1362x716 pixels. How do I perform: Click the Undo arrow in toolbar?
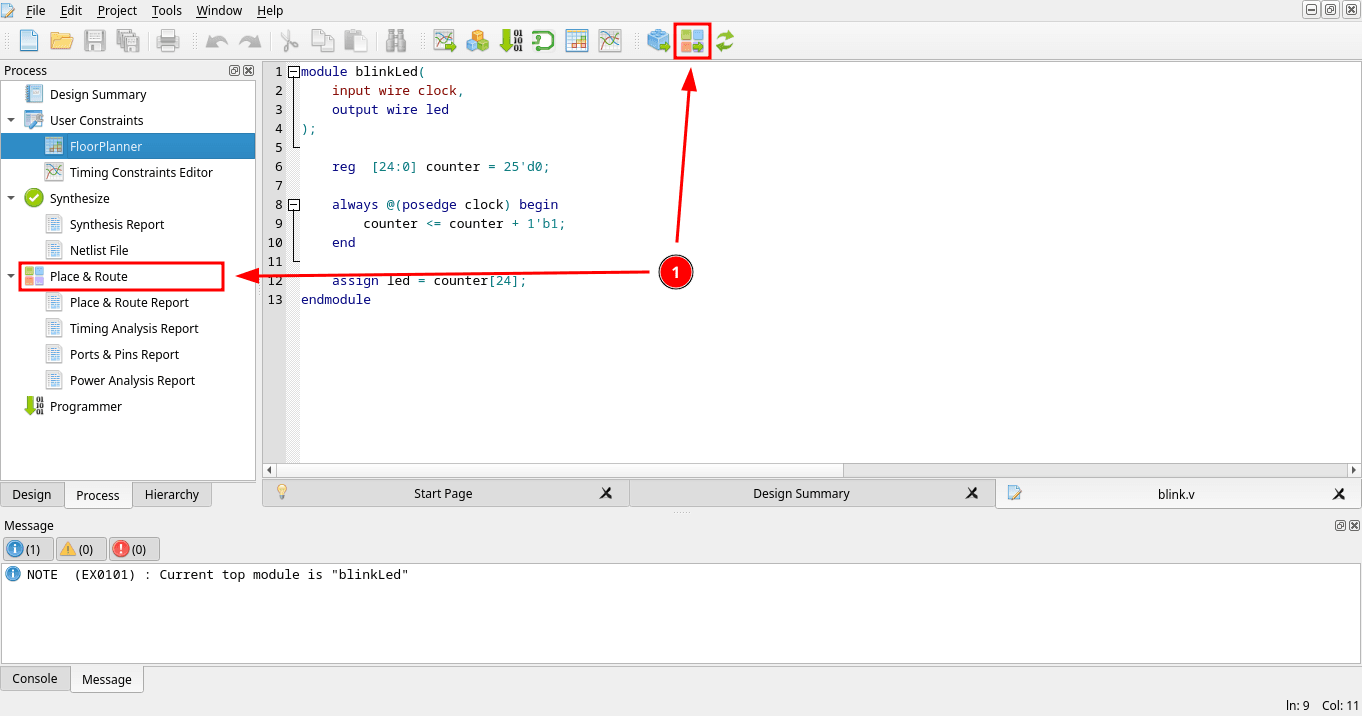tap(216, 41)
